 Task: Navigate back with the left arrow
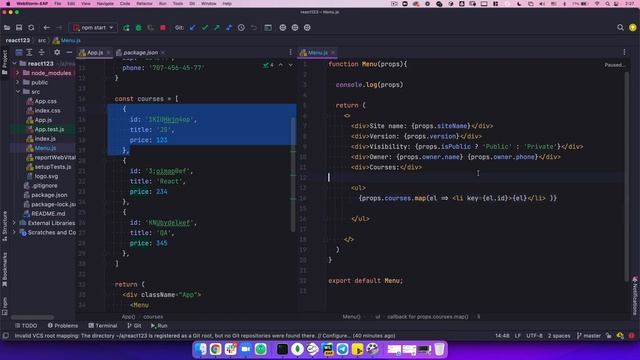point(47,28)
